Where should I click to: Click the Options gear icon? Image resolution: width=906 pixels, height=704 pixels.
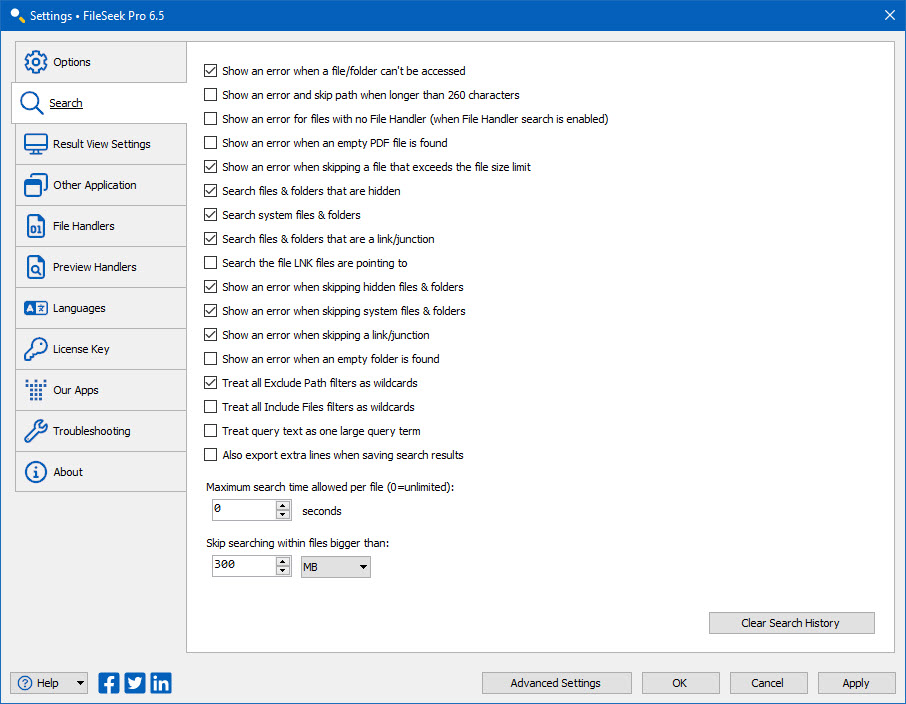[x=35, y=62]
